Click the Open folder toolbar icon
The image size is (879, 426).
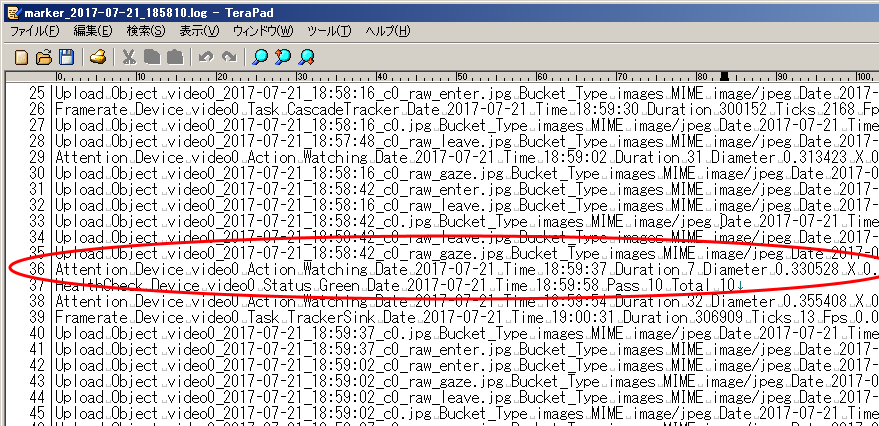[44, 57]
